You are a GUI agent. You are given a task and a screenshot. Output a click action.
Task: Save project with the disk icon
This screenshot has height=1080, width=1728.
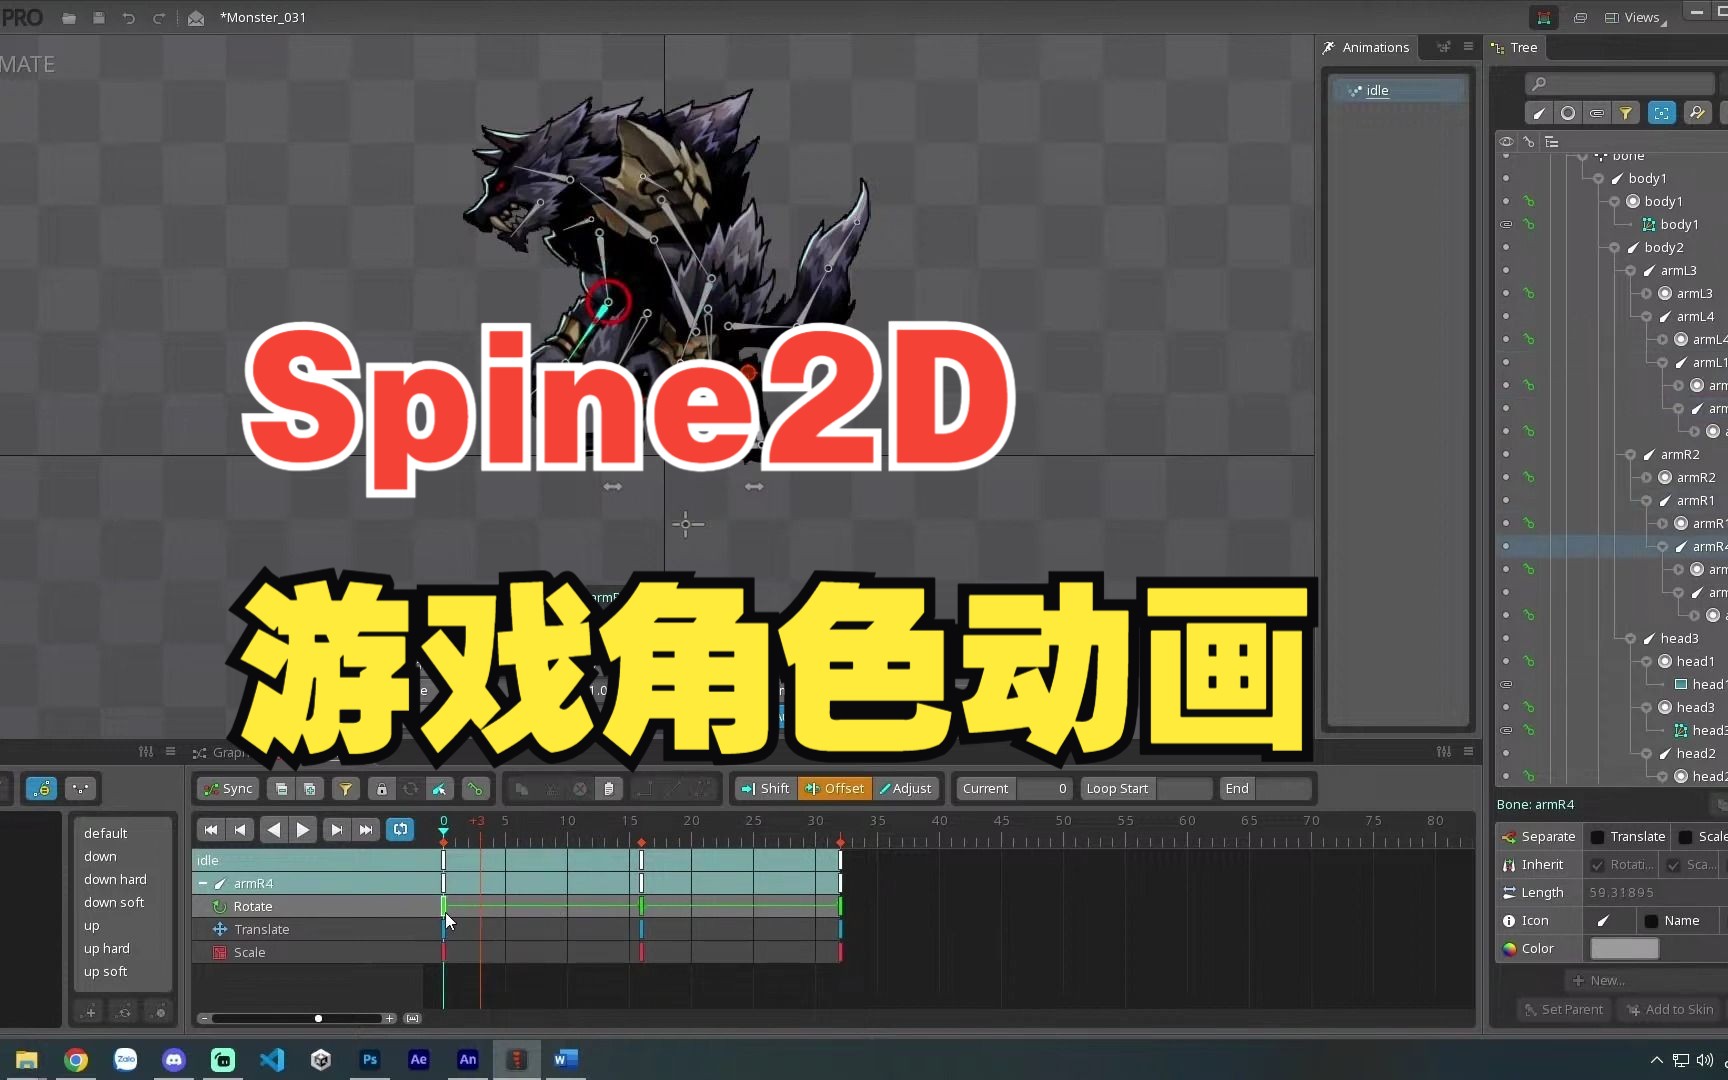[99, 18]
